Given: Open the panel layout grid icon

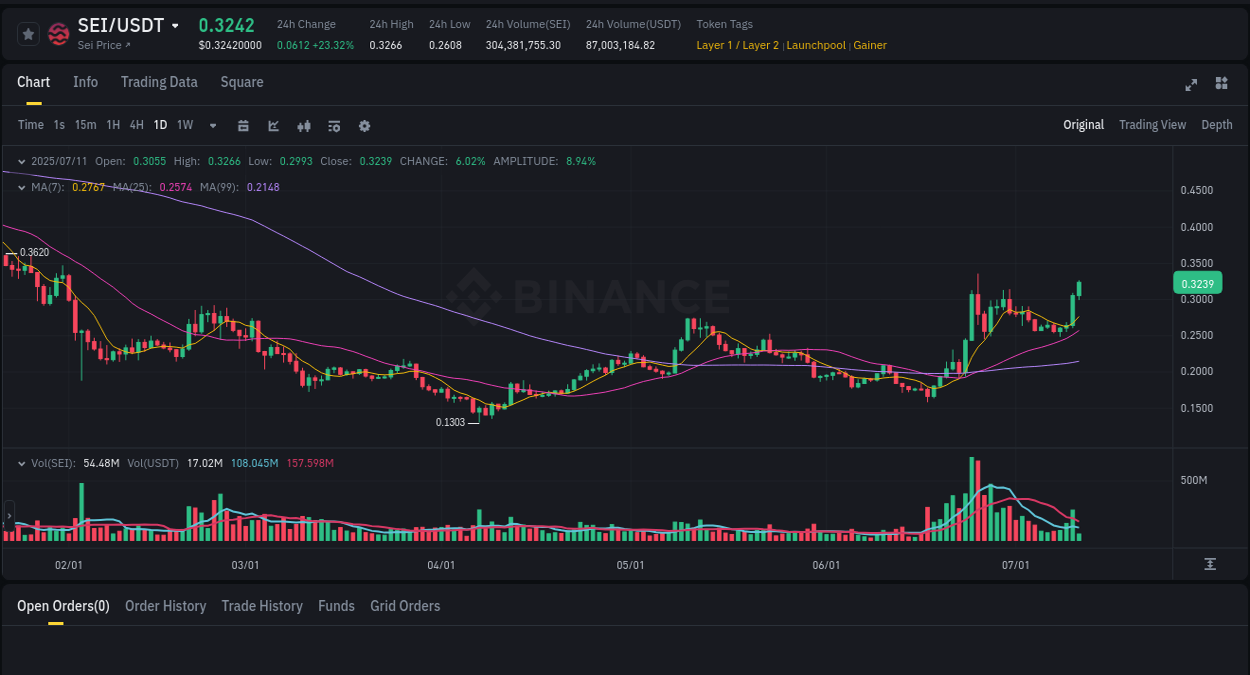Looking at the screenshot, I should pos(1221,85).
